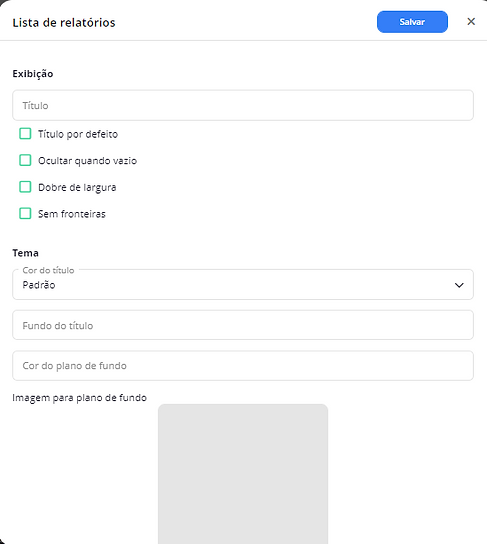Image resolution: width=487 pixels, height=544 pixels.
Task: Click the Imagem para plano de fundo label
Action: pos(79,398)
